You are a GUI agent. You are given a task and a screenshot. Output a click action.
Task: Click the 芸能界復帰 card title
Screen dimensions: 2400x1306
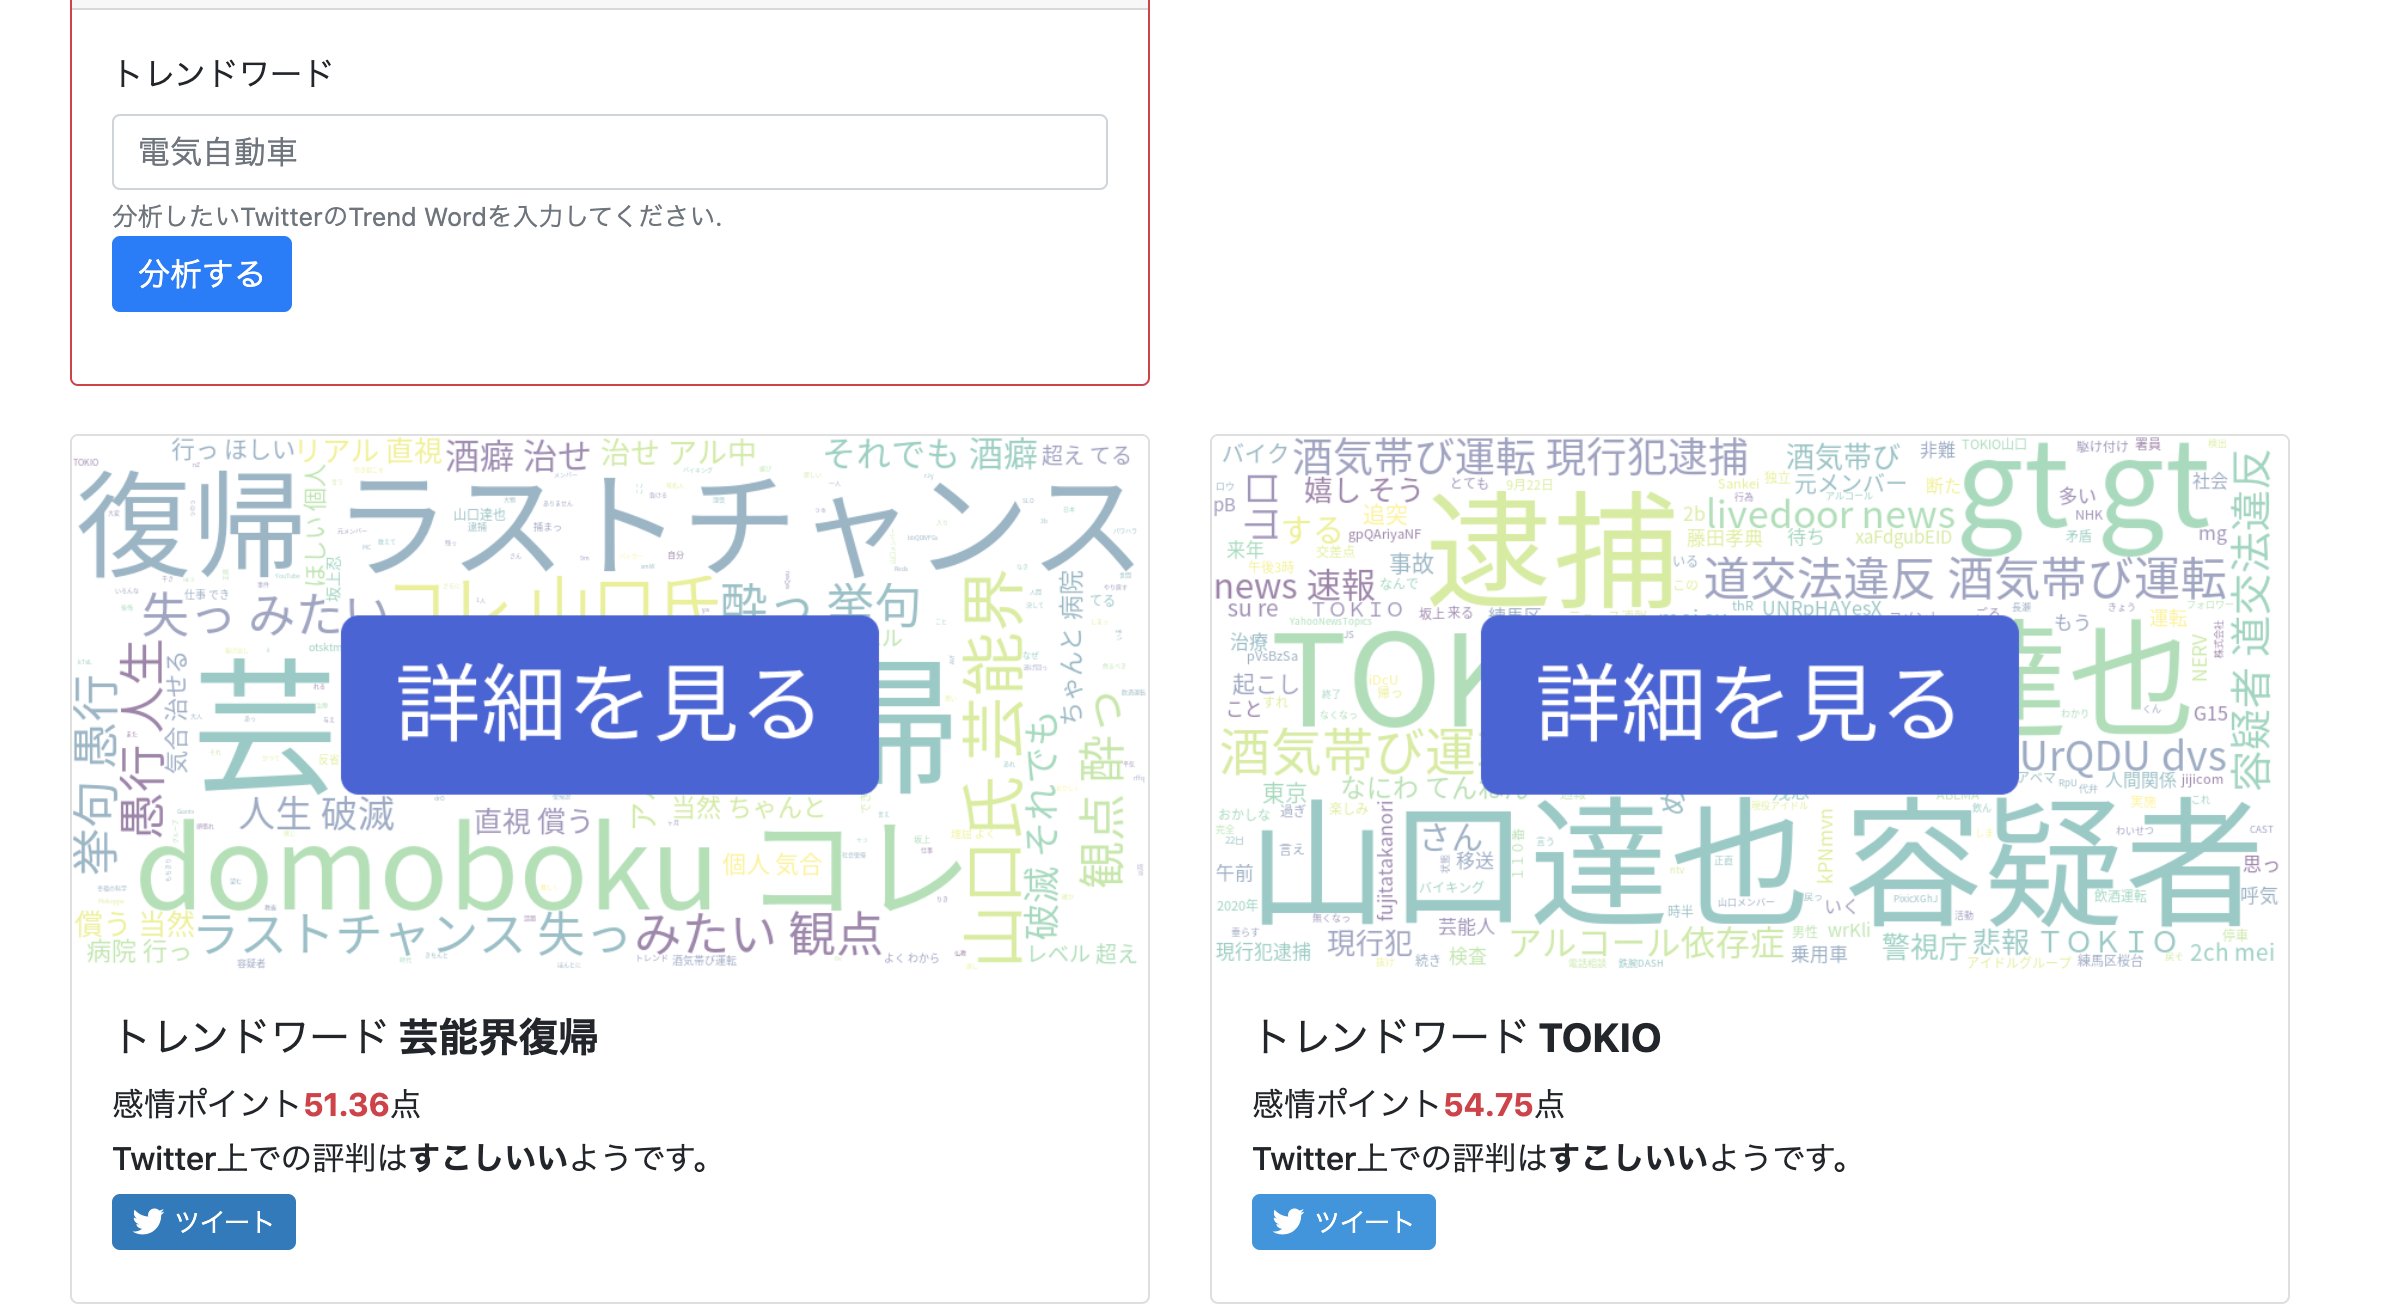(x=356, y=1037)
